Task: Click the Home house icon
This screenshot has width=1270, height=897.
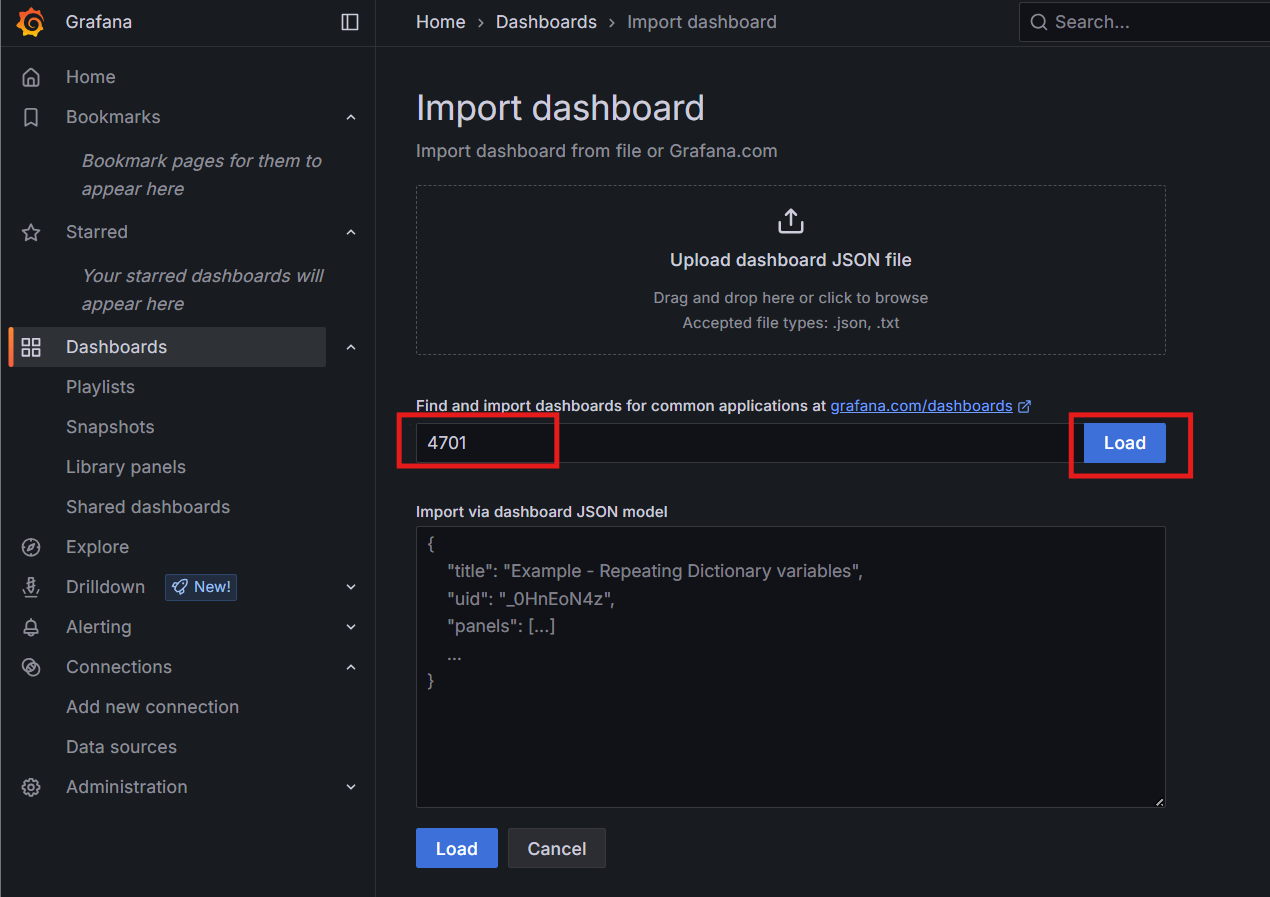Action: coord(31,77)
